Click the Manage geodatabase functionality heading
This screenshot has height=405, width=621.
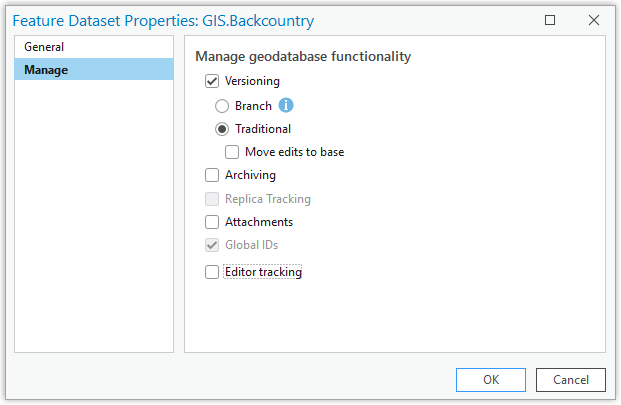303,57
